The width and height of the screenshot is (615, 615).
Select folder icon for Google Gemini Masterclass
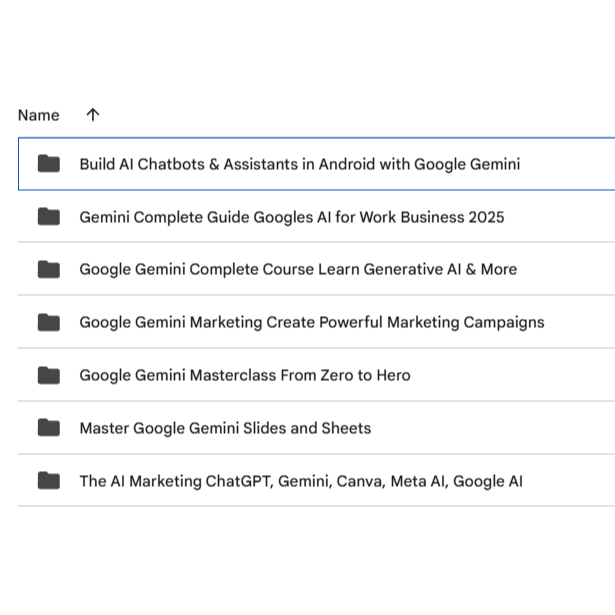click(x=49, y=375)
